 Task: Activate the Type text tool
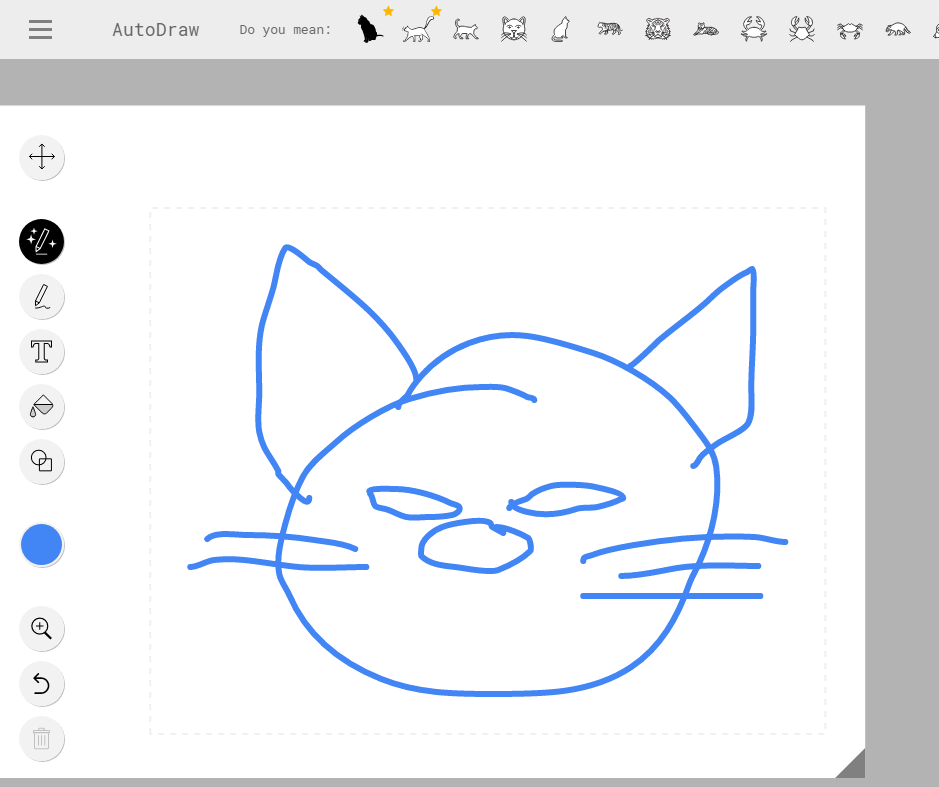point(42,351)
